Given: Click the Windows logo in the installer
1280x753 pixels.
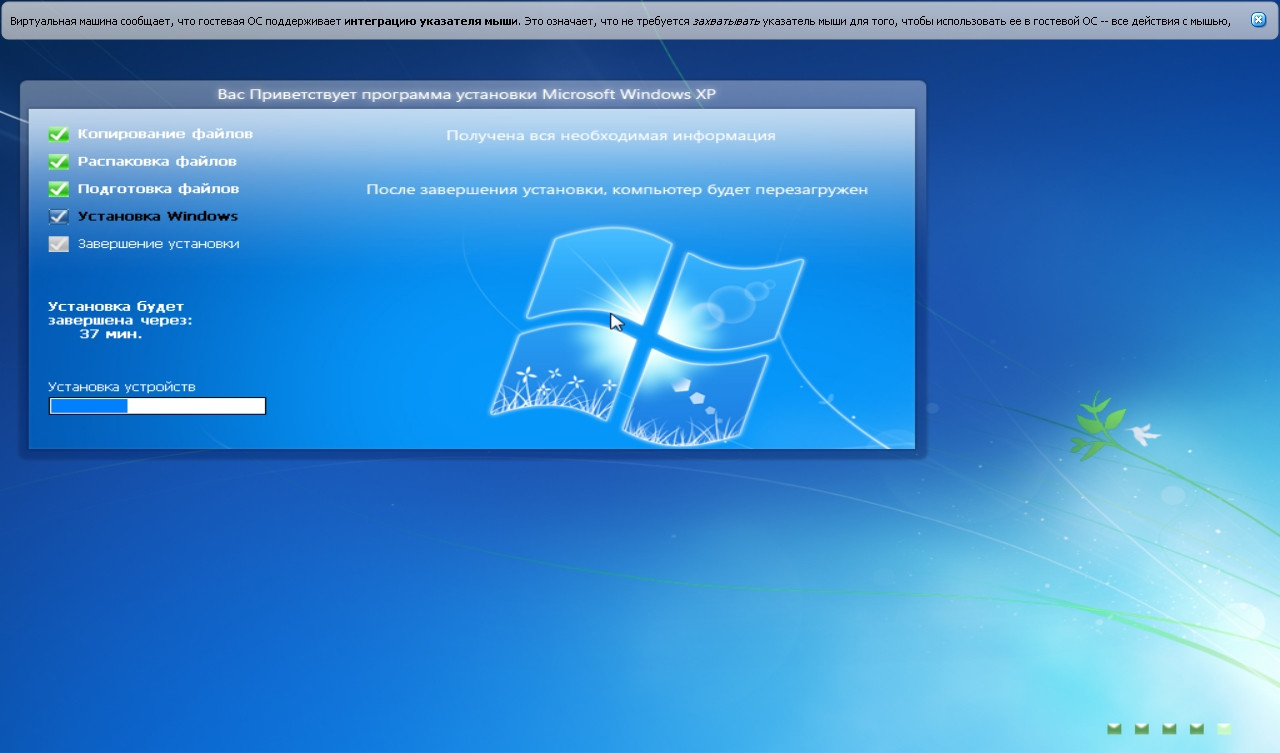Looking at the screenshot, I should pos(646,335).
